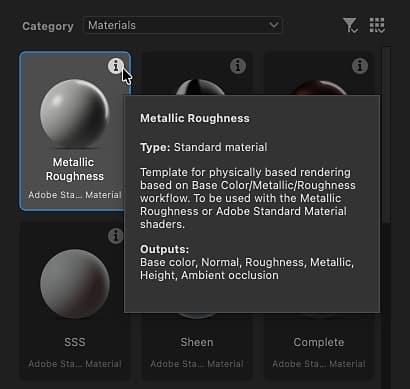Click the 'Outputs:' heading in tooltip

[164, 249]
